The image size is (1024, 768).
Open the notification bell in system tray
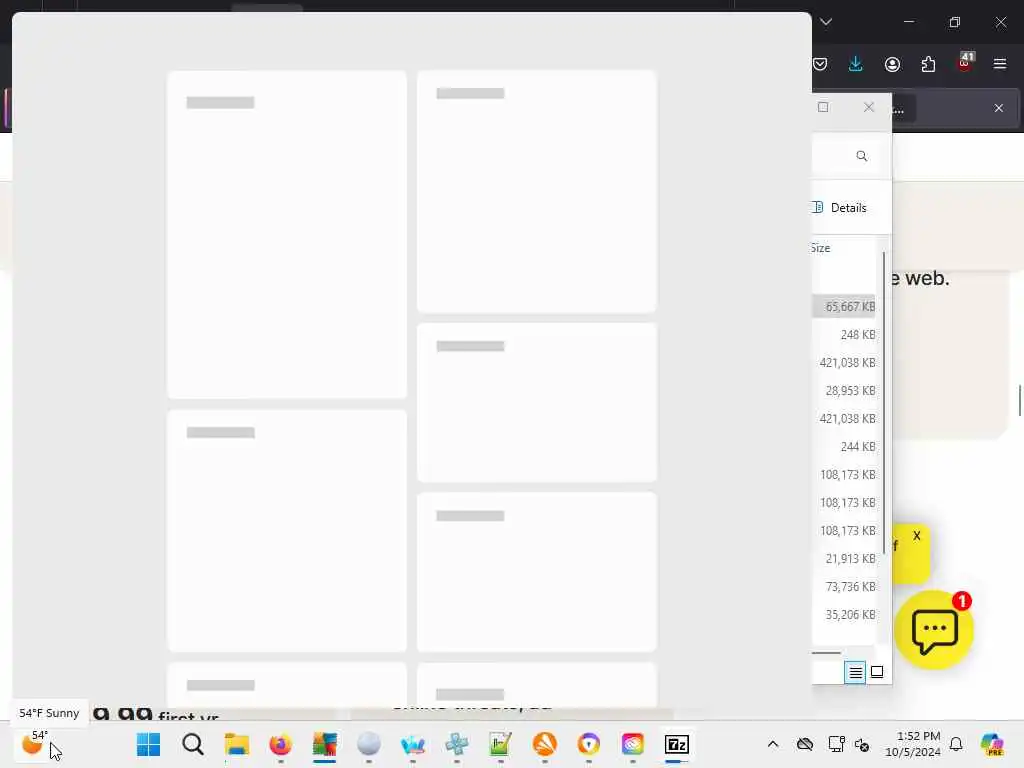(x=956, y=744)
